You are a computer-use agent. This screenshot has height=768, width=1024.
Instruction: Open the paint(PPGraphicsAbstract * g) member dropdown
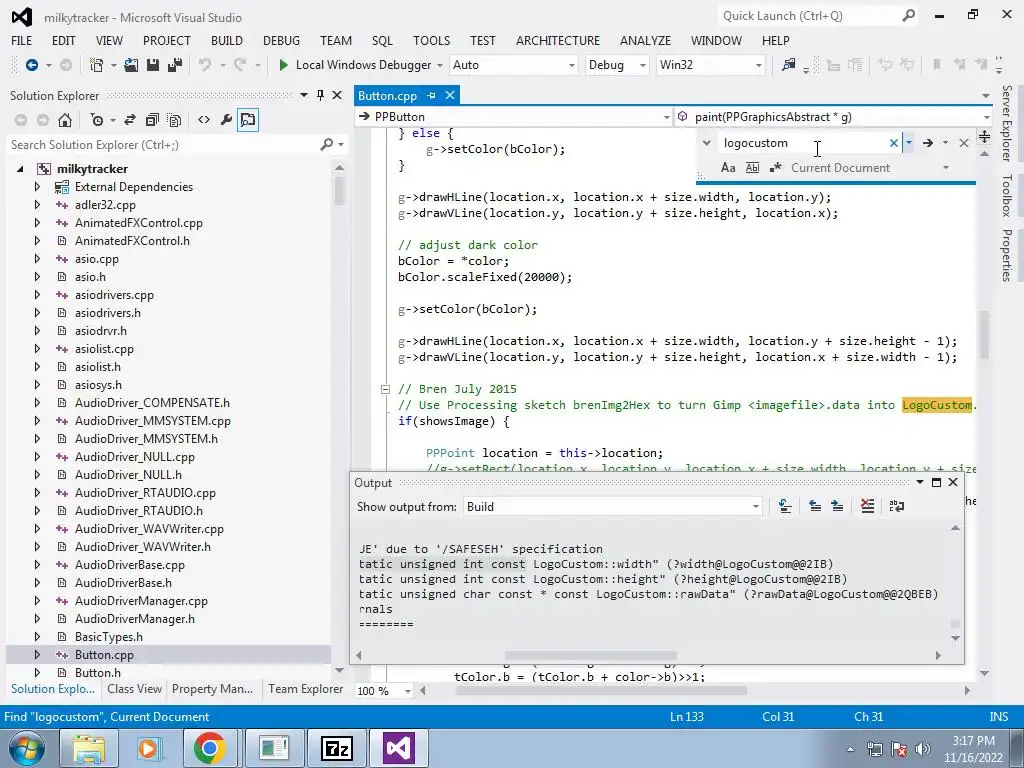coord(986,118)
